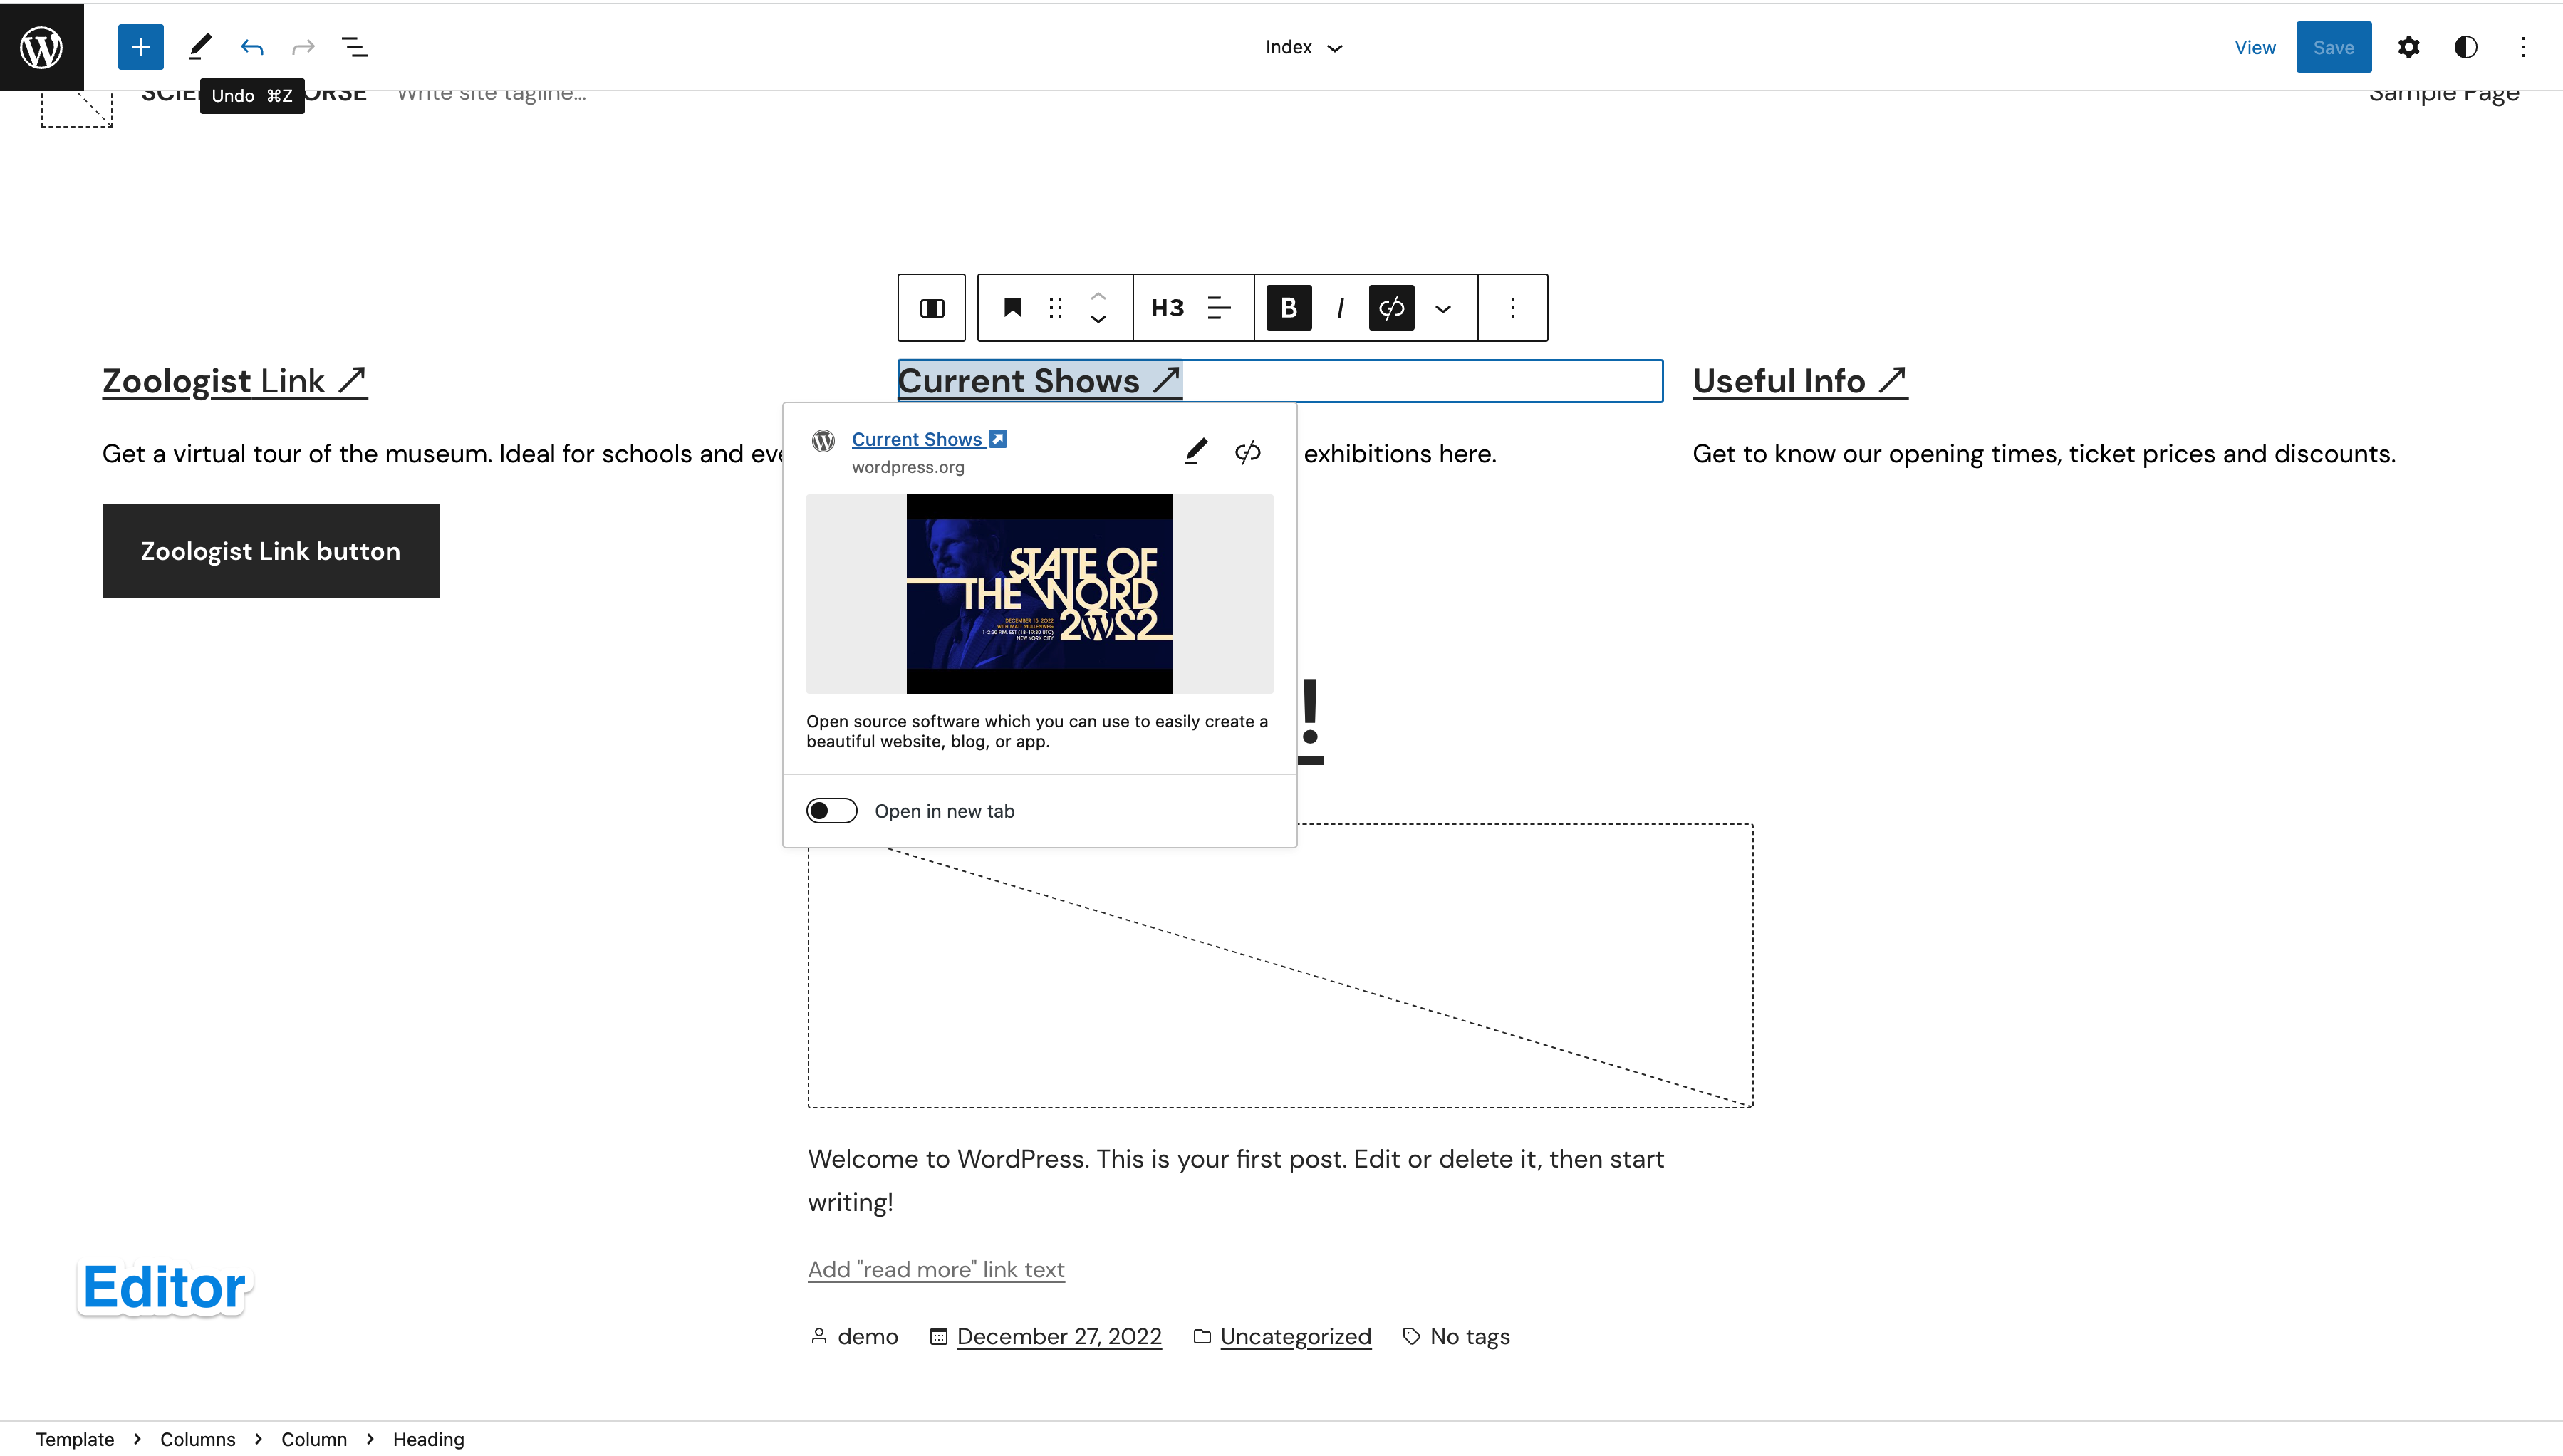
Task: Select parent Column block icon in toolbar
Action: click(931, 308)
